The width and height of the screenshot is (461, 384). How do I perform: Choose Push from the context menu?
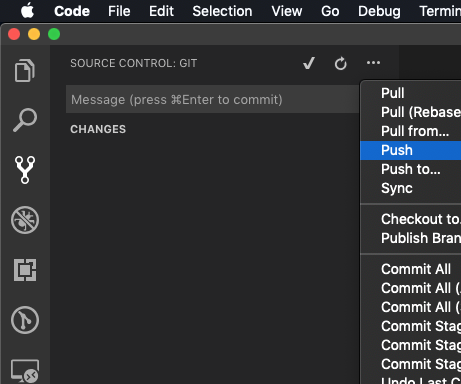click(x=411, y=150)
